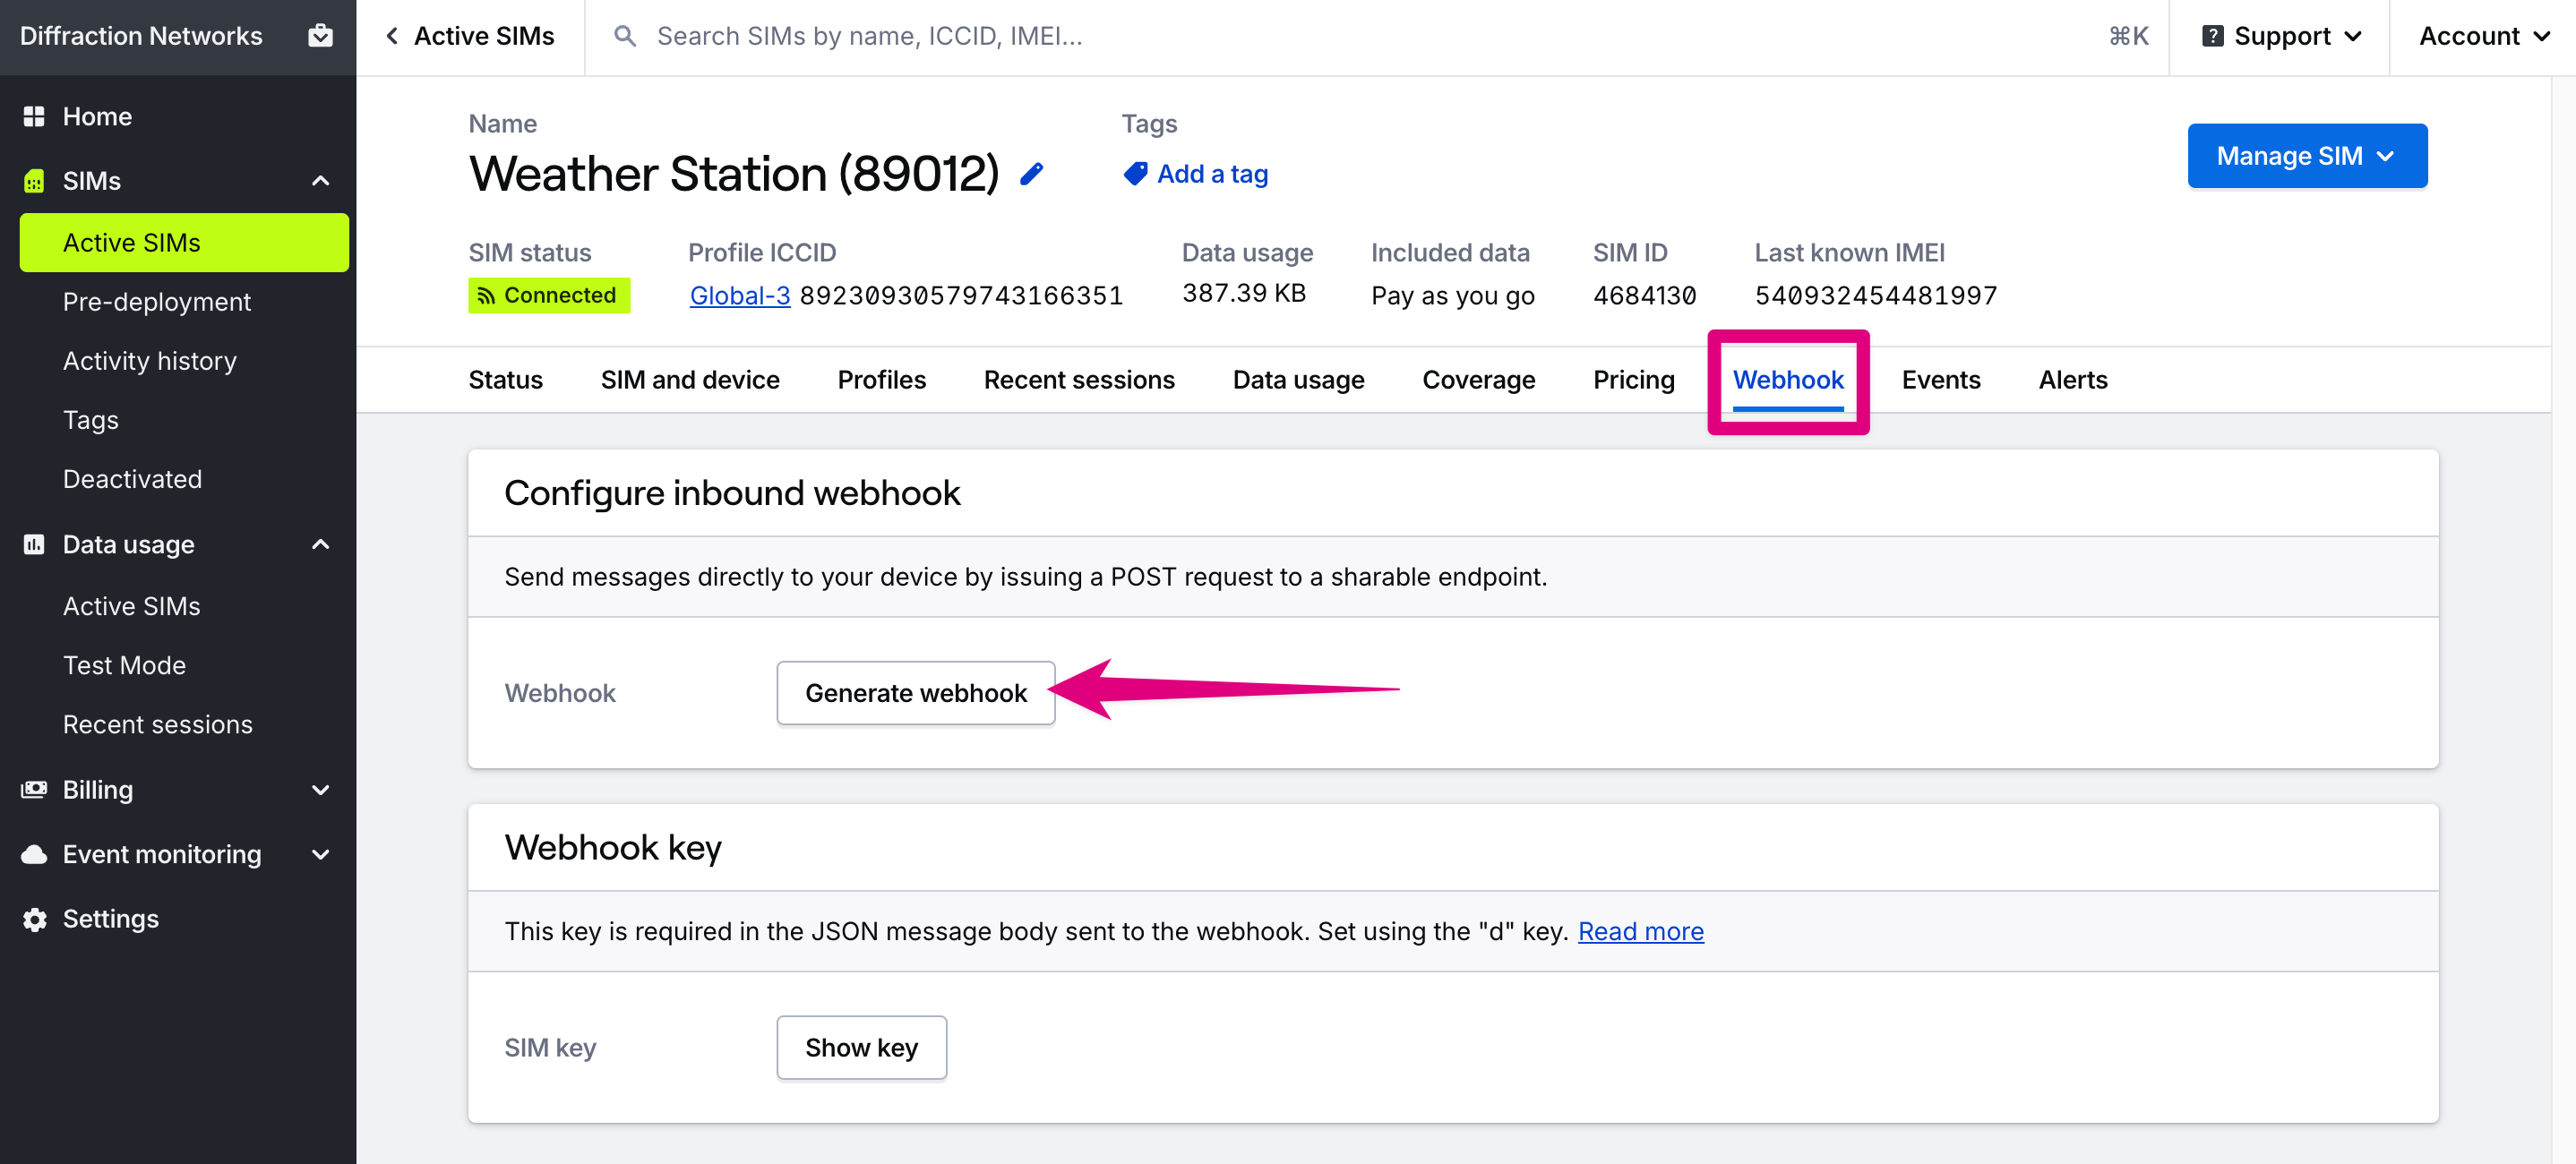This screenshot has width=2576, height=1164.
Task: Open the Account dropdown menu
Action: click(x=2484, y=36)
